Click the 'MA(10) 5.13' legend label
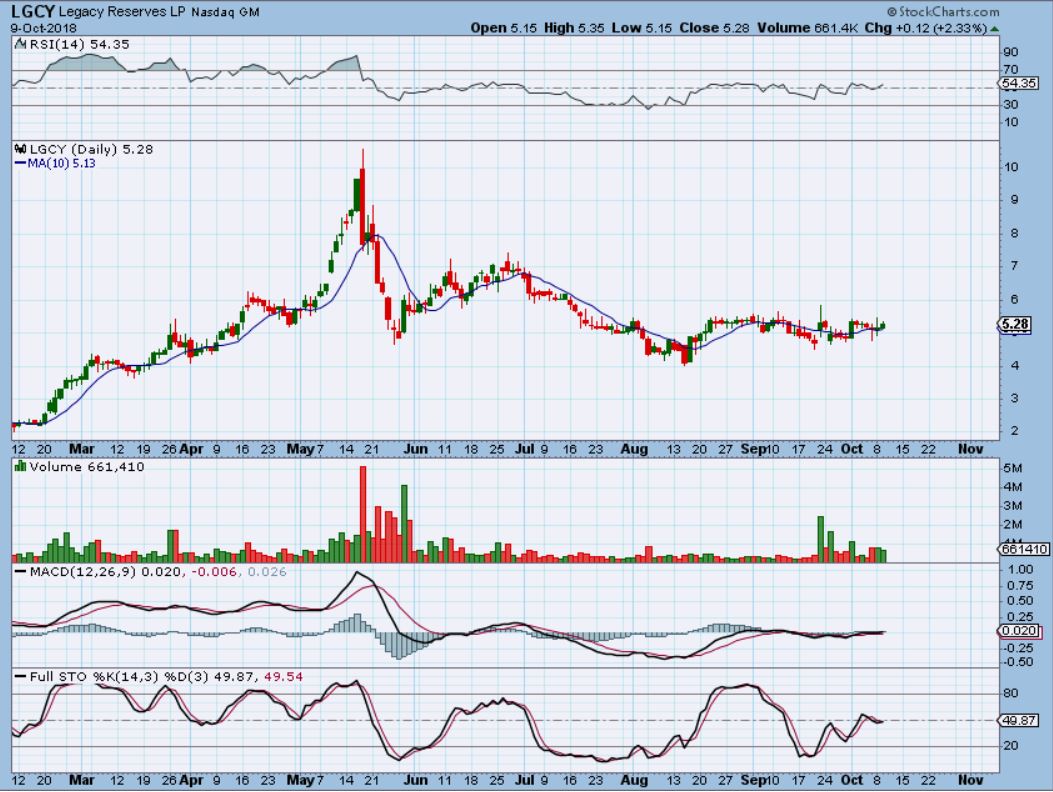 [x=61, y=163]
